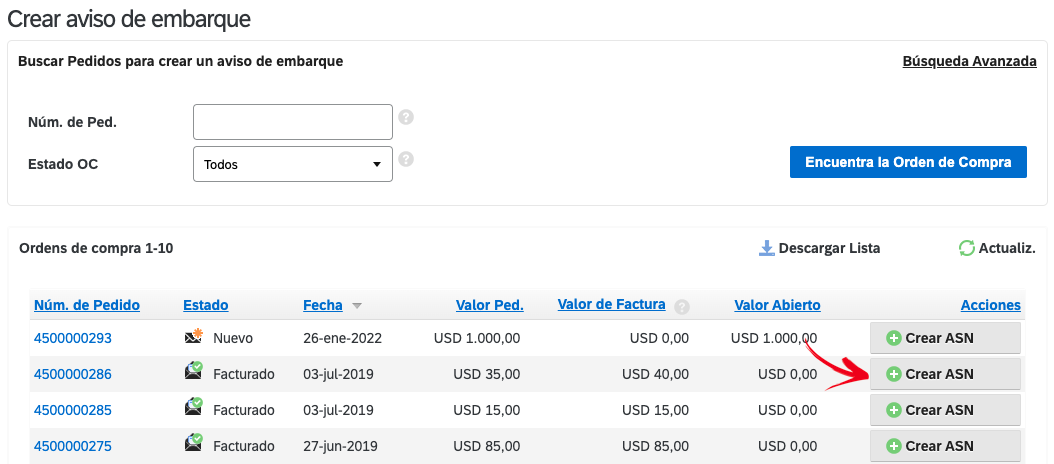Sort by Fecha column header
Screen dimensions: 1054x464
click(323, 305)
